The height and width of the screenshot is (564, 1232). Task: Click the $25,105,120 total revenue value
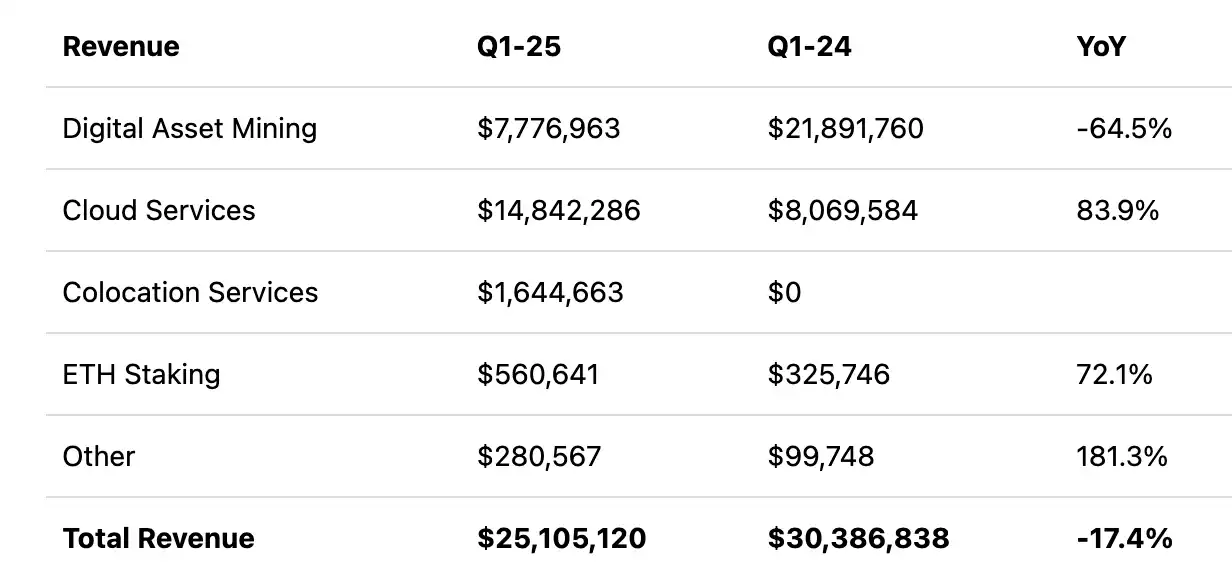(562, 539)
